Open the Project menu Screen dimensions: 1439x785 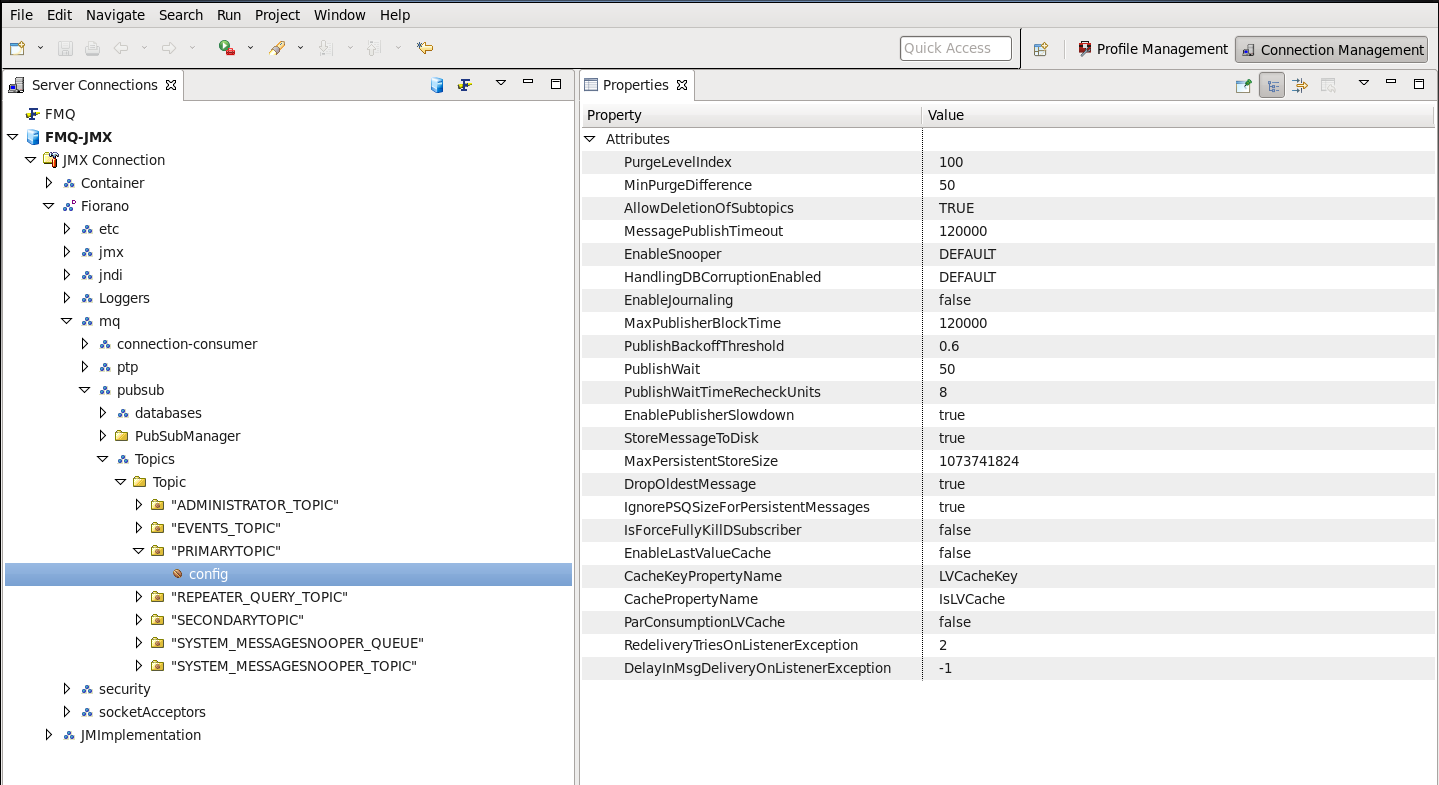click(277, 15)
